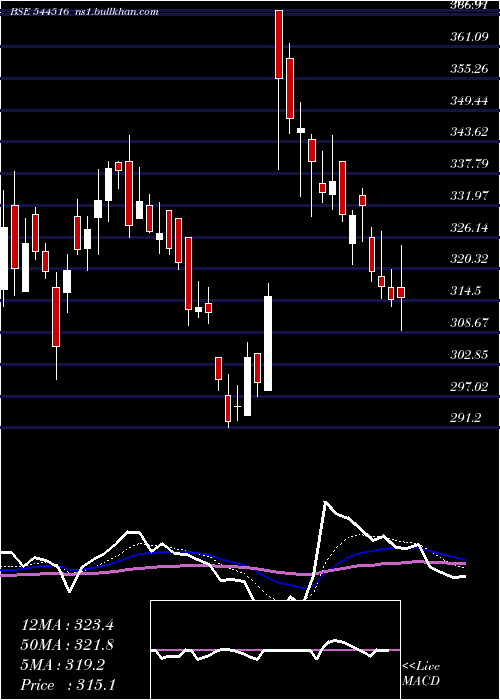The image size is (500, 700).
Task: Click the Price : 315.1 readout
Action: 68,685
